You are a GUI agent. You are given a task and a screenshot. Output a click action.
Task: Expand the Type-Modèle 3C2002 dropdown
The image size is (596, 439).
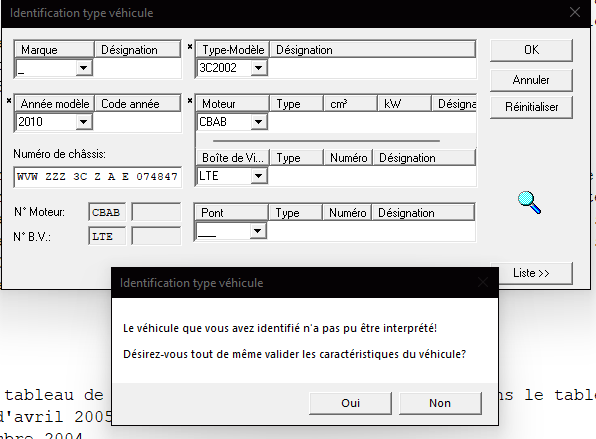point(258,68)
